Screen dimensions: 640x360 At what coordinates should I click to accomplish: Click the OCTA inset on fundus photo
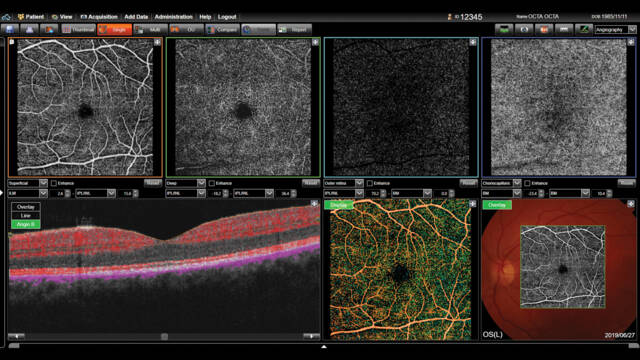click(x=563, y=267)
